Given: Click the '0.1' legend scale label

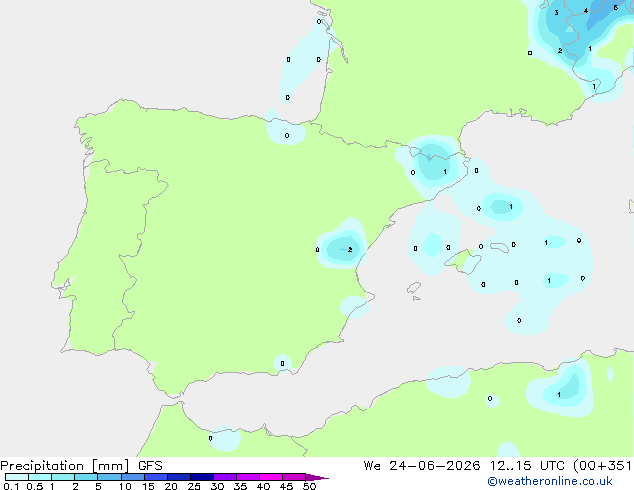Looking at the screenshot, I should [x=11, y=486].
